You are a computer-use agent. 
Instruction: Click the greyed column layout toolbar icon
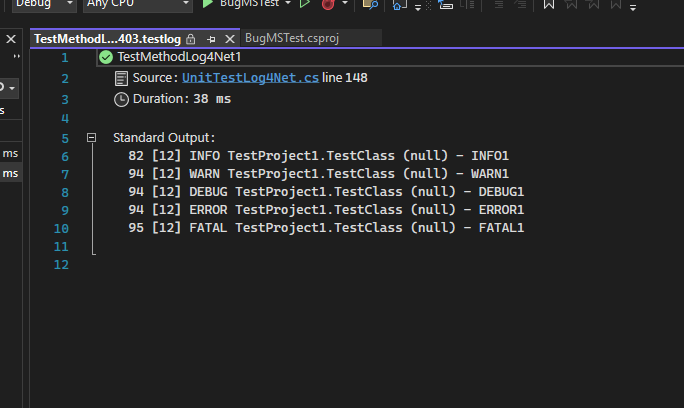(468, 4)
